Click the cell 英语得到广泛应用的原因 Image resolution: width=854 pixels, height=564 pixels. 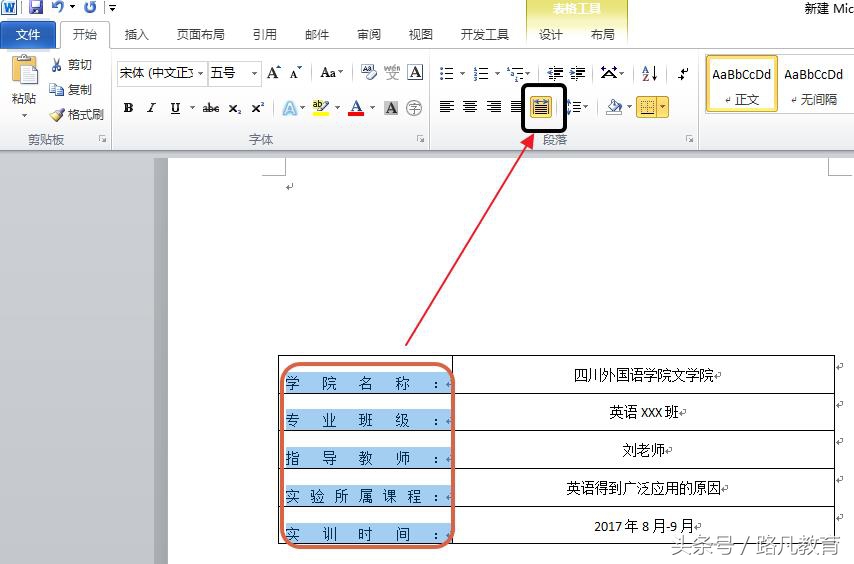pos(643,488)
